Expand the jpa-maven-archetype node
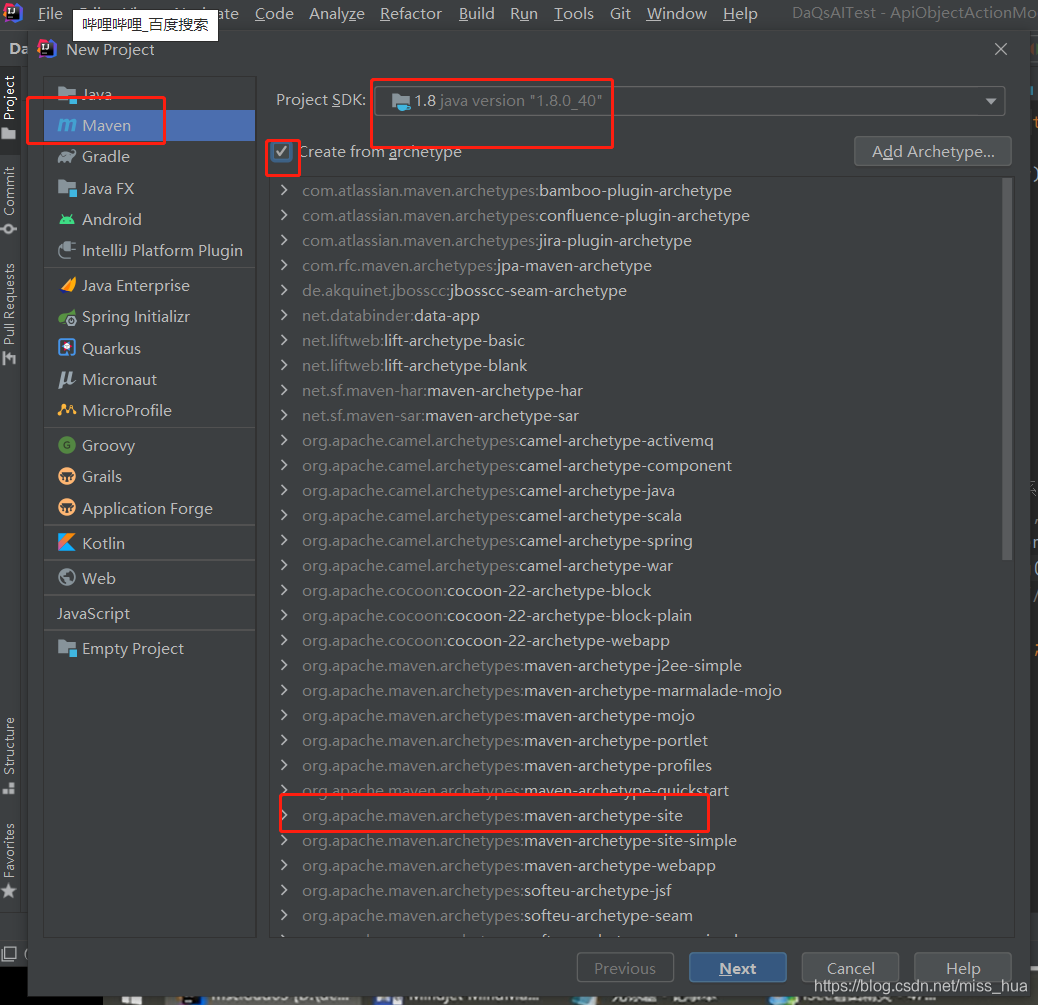The image size is (1038, 1005). (x=284, y=265)
